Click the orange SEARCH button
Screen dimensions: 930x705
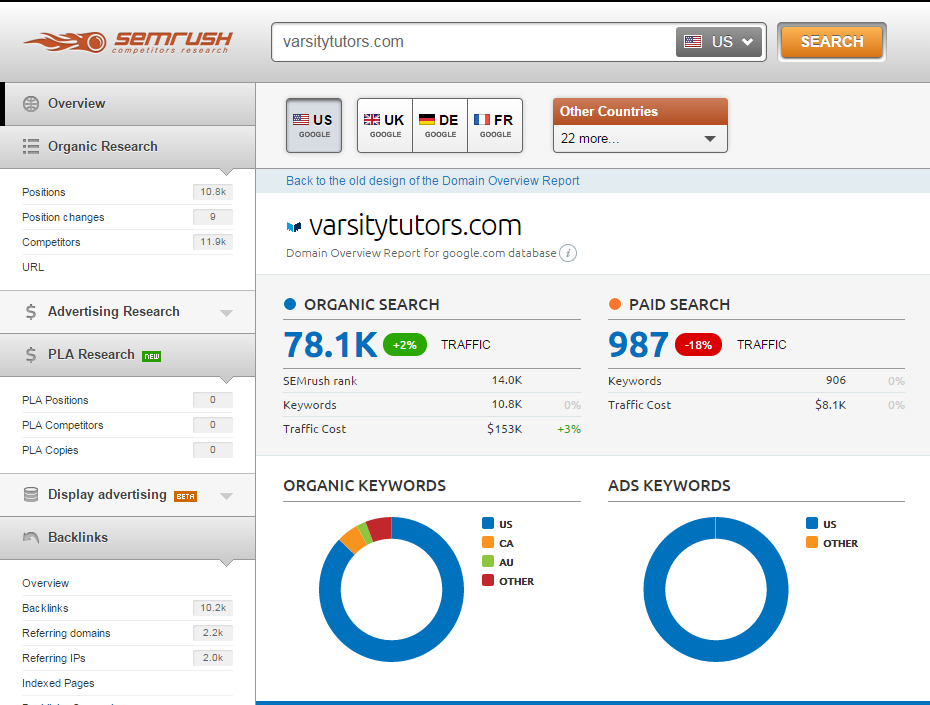click(832, 42)
